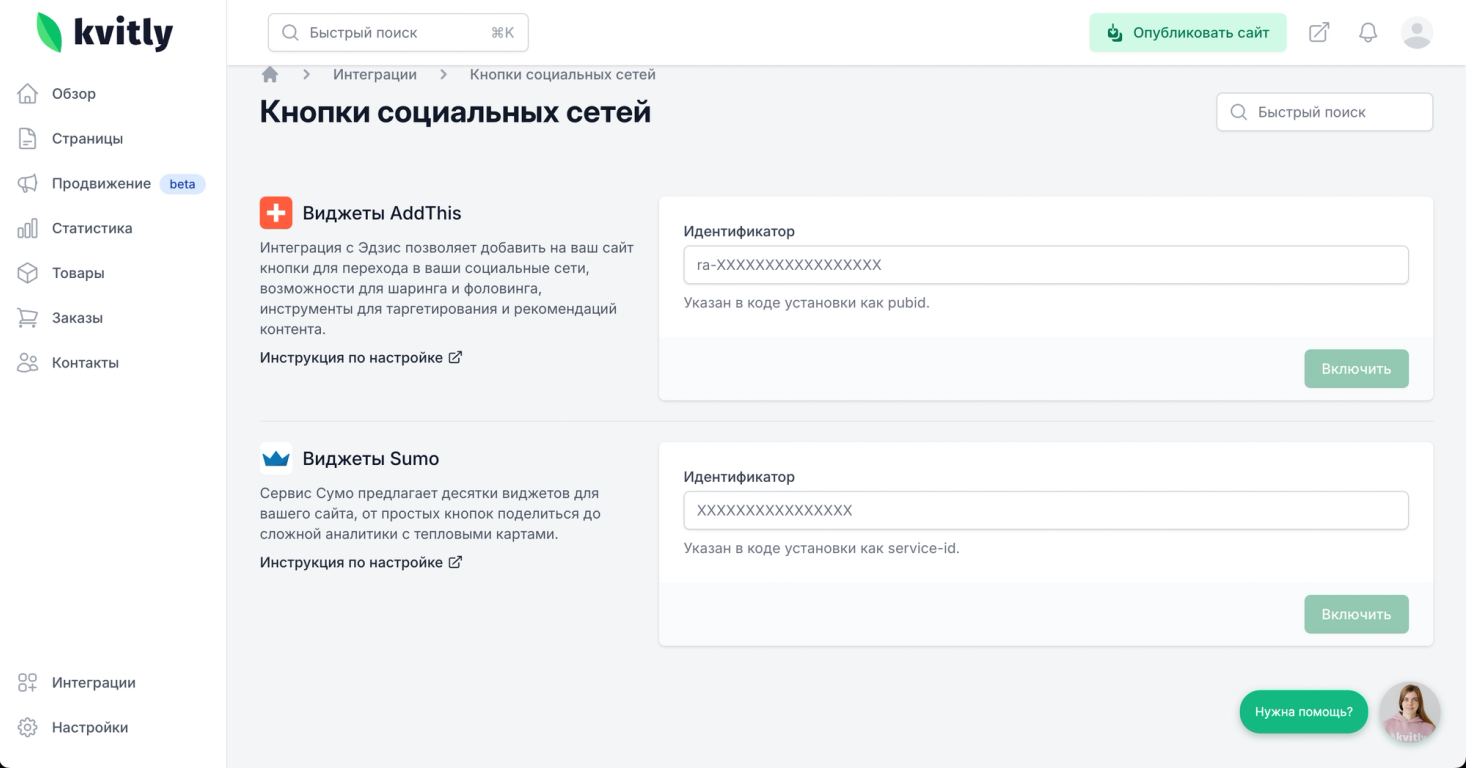Viewport: 1466px width, 768px height.
Task: Focus Sumo Идентификатор input field
Action: point(1046,510)
